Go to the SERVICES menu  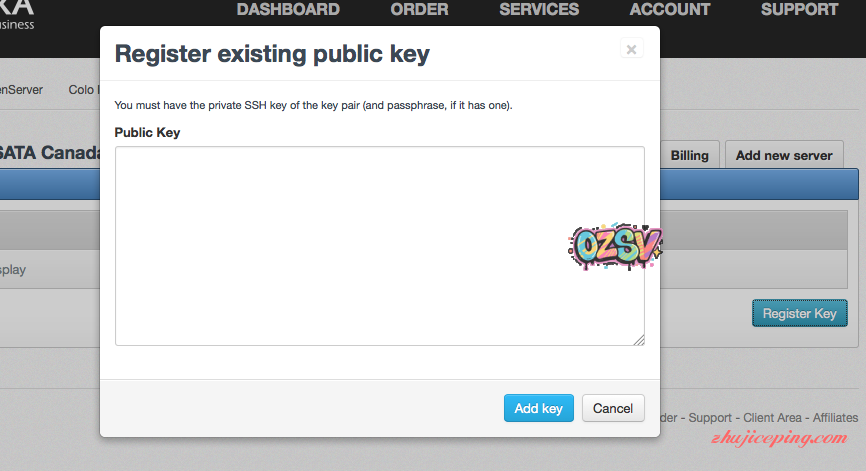coord(539,10)
